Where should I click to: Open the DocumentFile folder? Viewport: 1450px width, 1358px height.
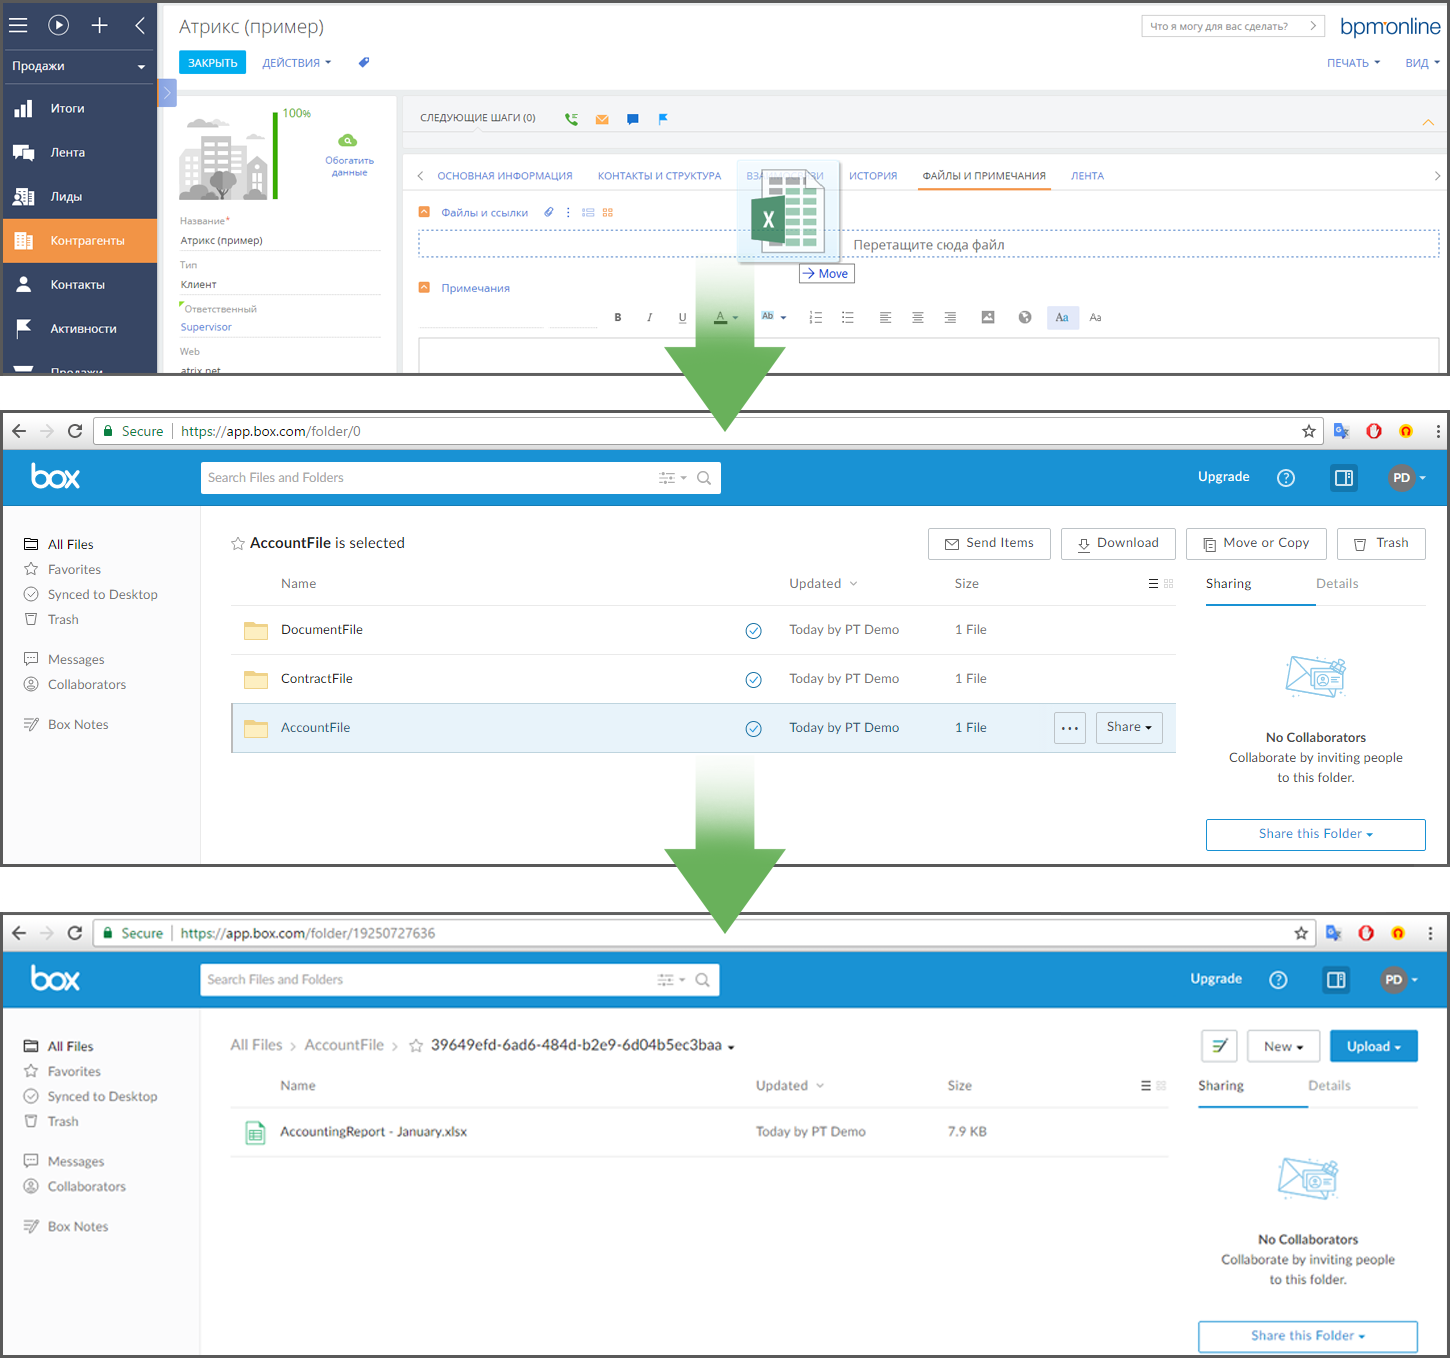pyautogui.click(x=322, y=630)
